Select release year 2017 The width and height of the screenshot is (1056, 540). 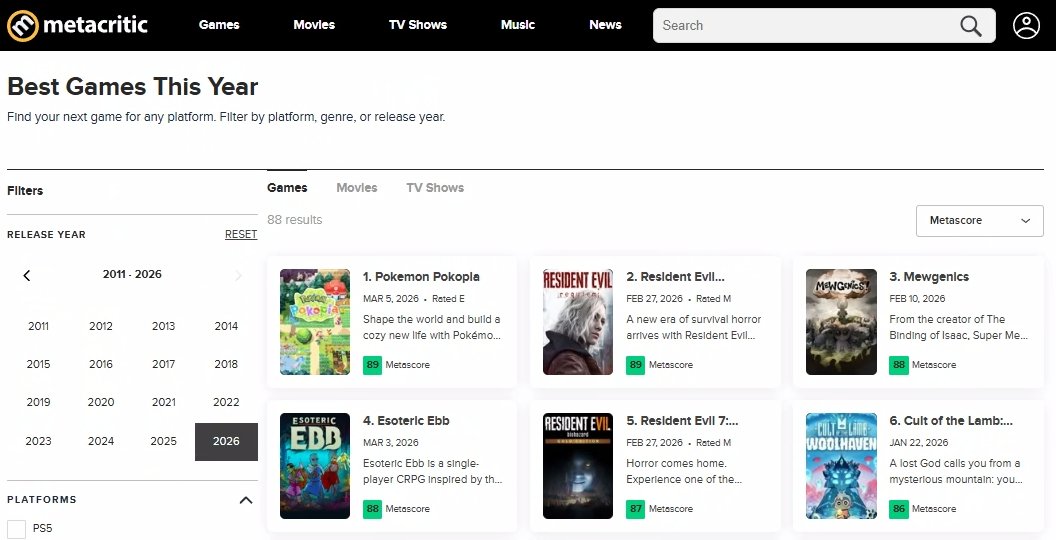click(164, 364)
